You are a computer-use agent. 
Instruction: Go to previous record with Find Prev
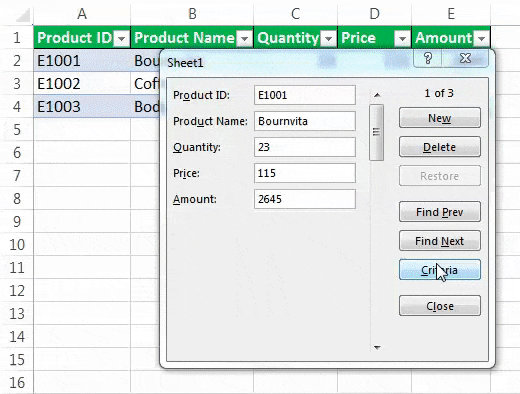click(x=440, y=212)
